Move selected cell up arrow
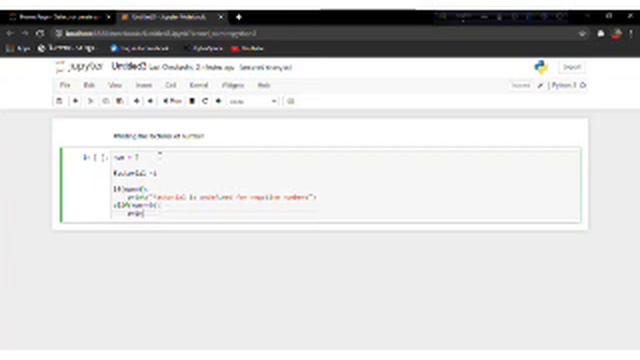The image size is (640, 360). (137, 101)
